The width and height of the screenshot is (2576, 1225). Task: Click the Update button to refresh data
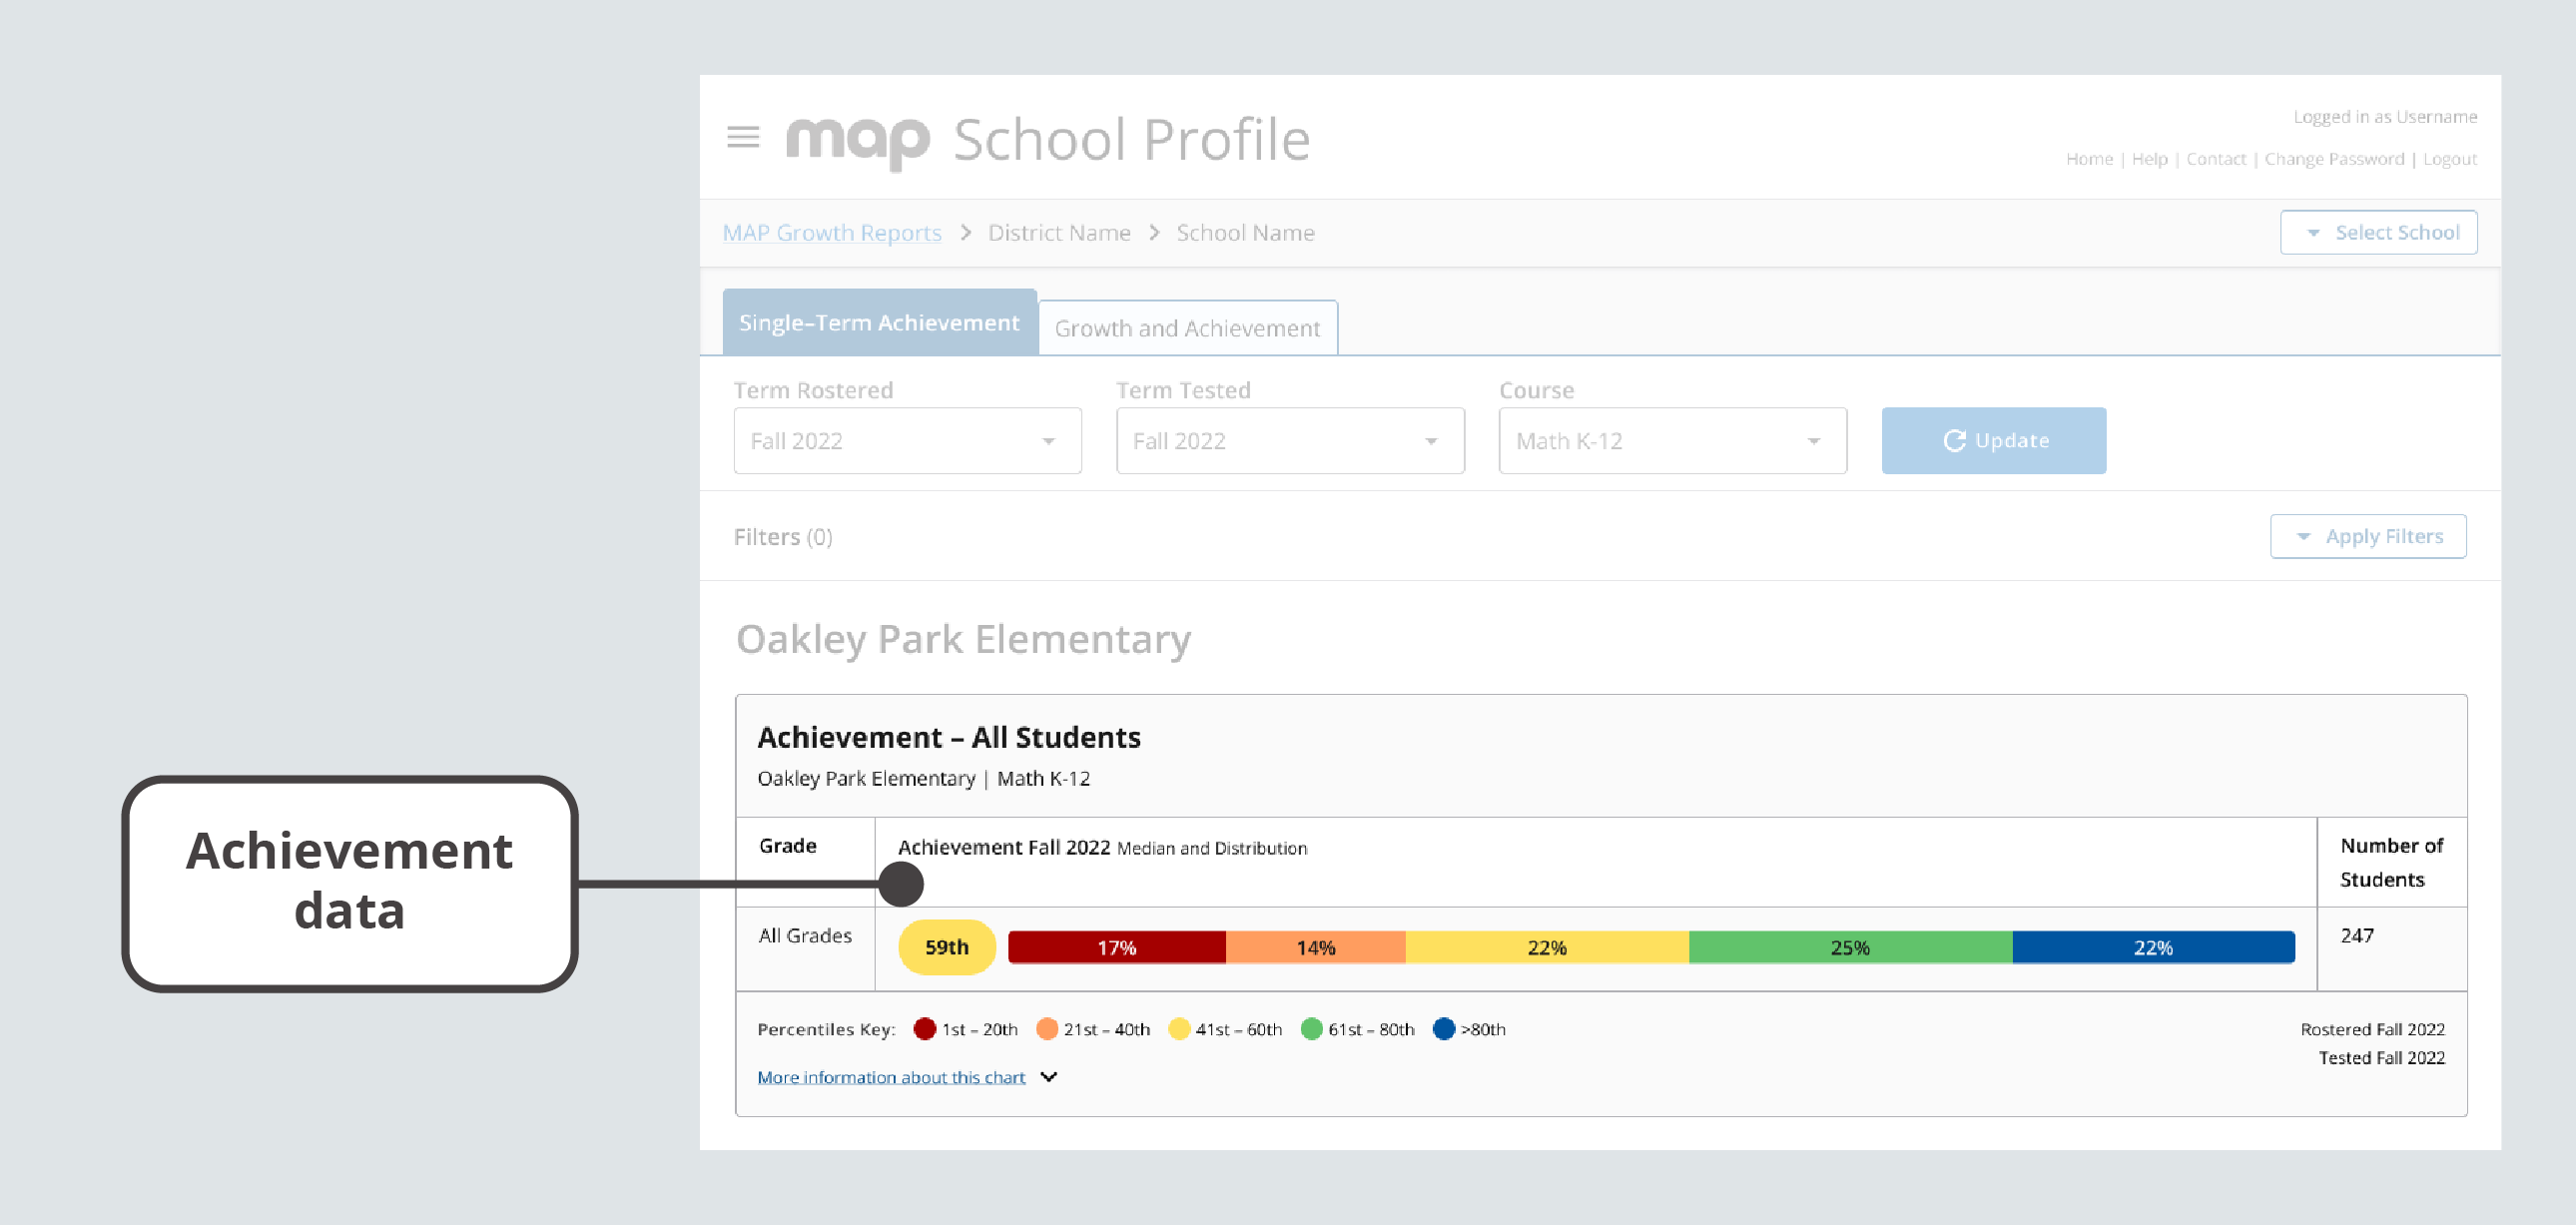1995,438
